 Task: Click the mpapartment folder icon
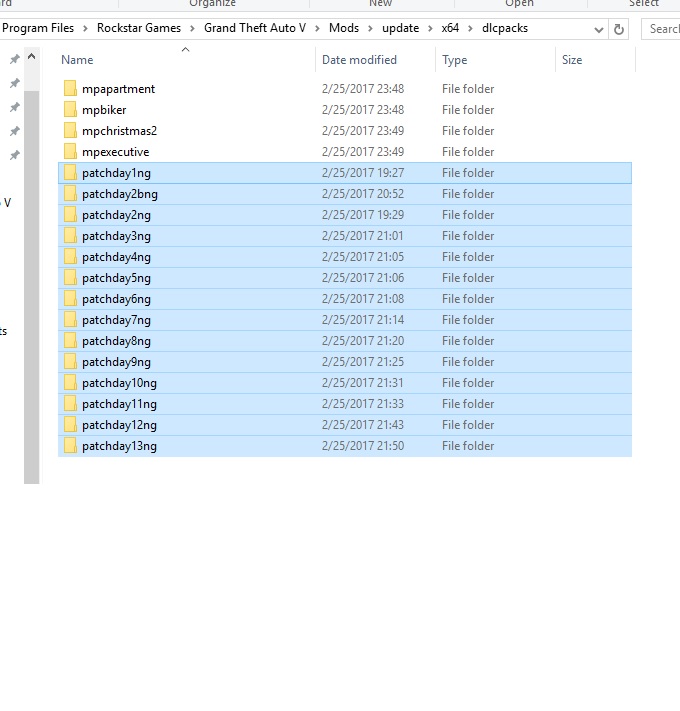pyautogui.click(x=70, y=88)
